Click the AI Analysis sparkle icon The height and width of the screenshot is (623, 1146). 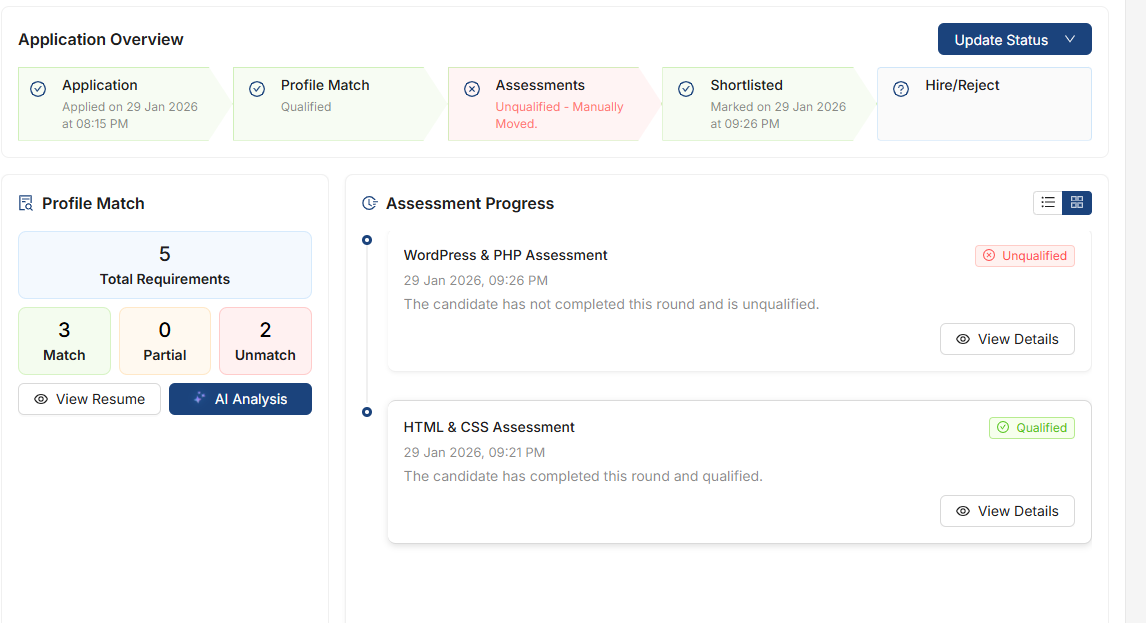[197, 398]
